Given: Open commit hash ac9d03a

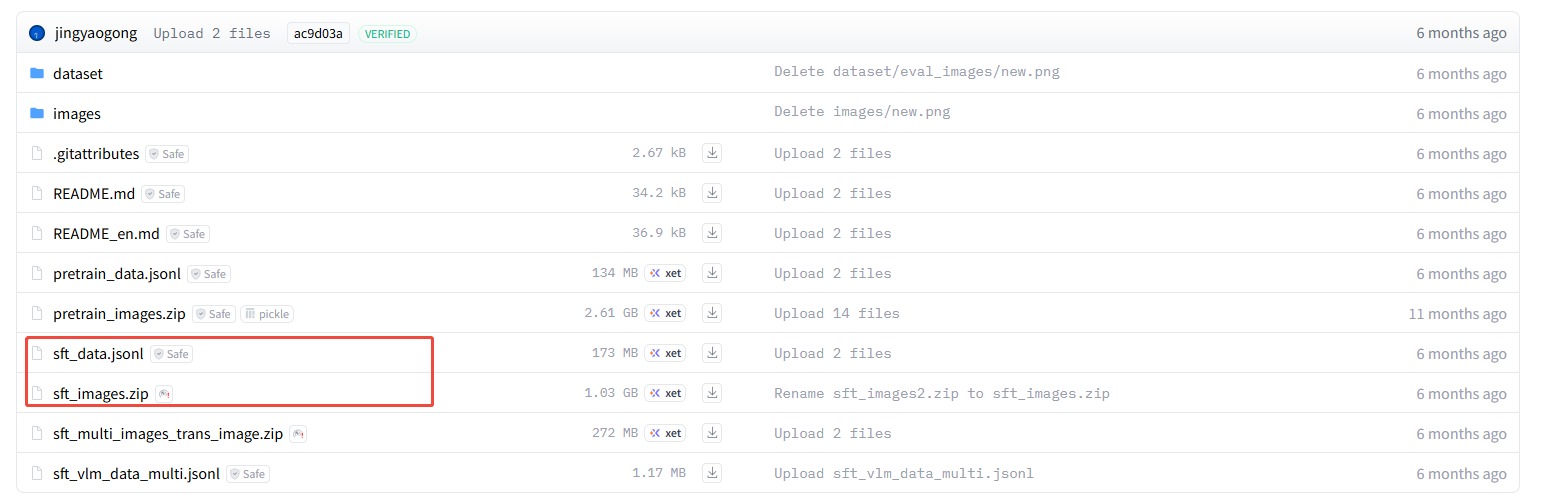Looking at the screenshot, I should 318,34.
